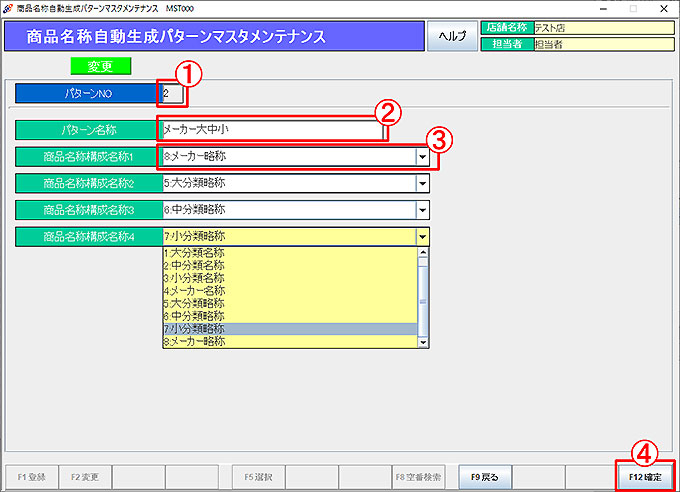Viewport: 680px width, 492px height.
Task: Minimize the MST000 window
Action: click(x=603, y=9)
